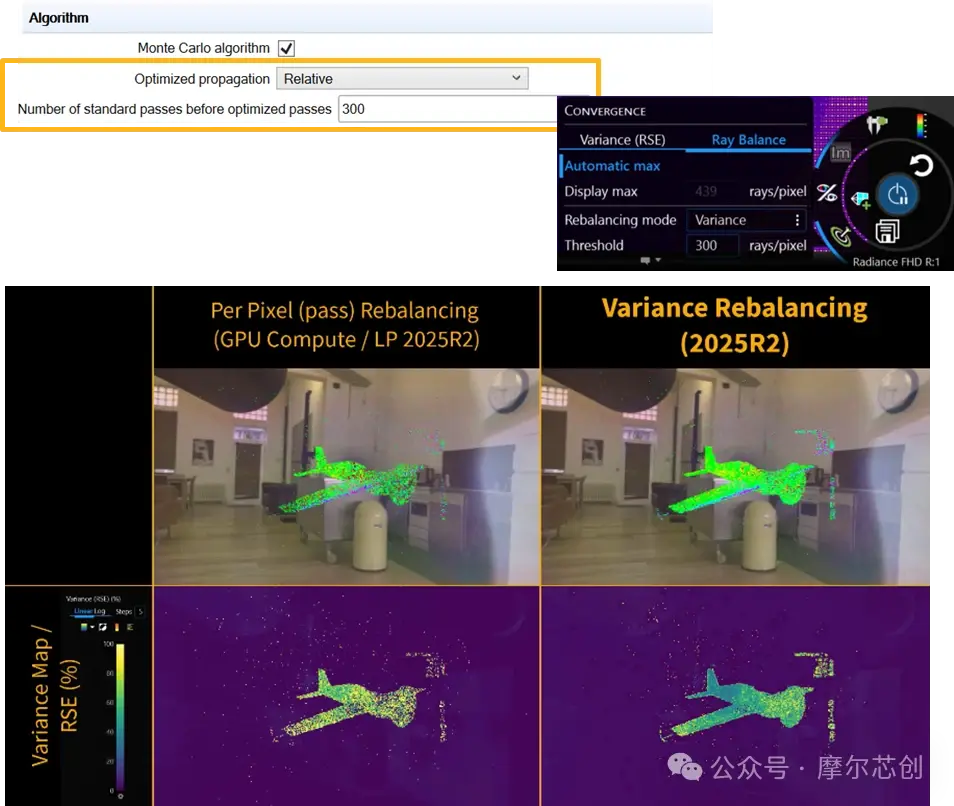
Task: Select the Ray Balance tab
Action: click(748, 140)
